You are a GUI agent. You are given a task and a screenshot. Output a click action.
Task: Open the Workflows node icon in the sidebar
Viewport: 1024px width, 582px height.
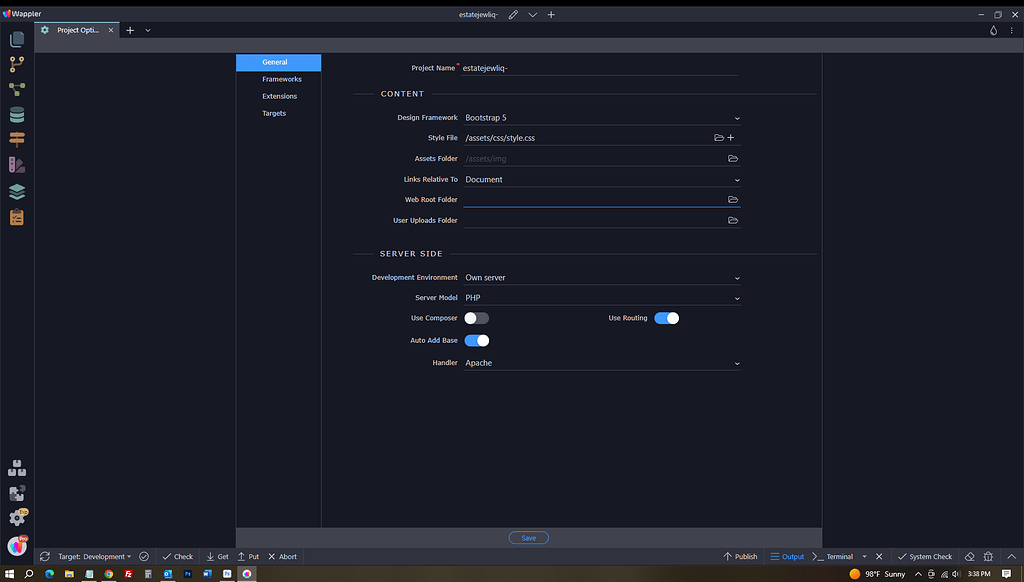tap(16, 87)
